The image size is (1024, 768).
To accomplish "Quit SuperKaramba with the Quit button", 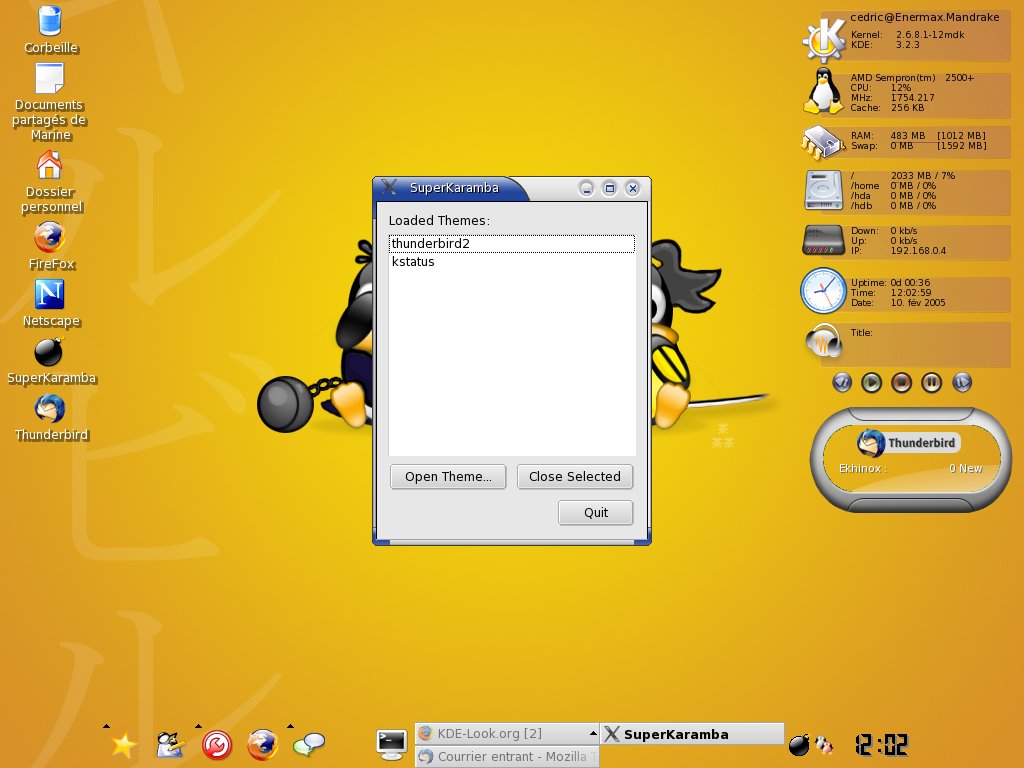I will 596,513.
